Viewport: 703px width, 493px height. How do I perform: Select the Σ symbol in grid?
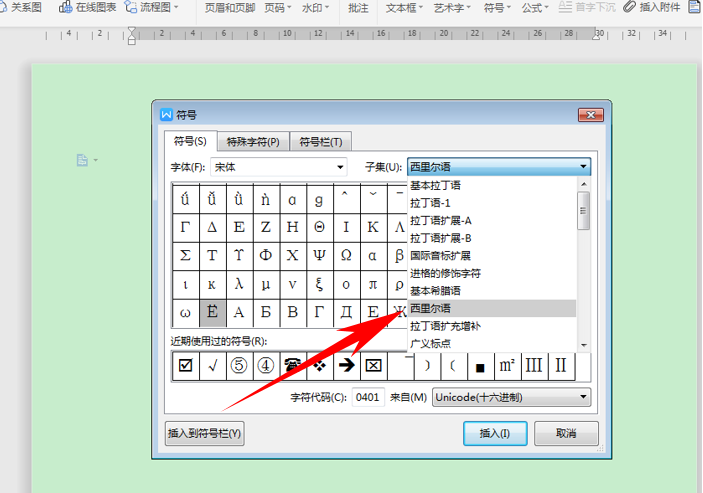[185, 255]
